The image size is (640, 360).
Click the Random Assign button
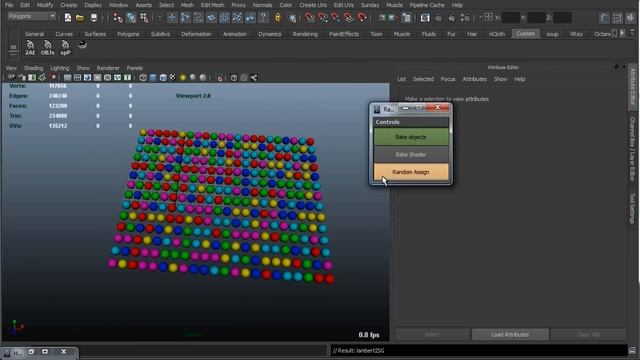point(411,172)
